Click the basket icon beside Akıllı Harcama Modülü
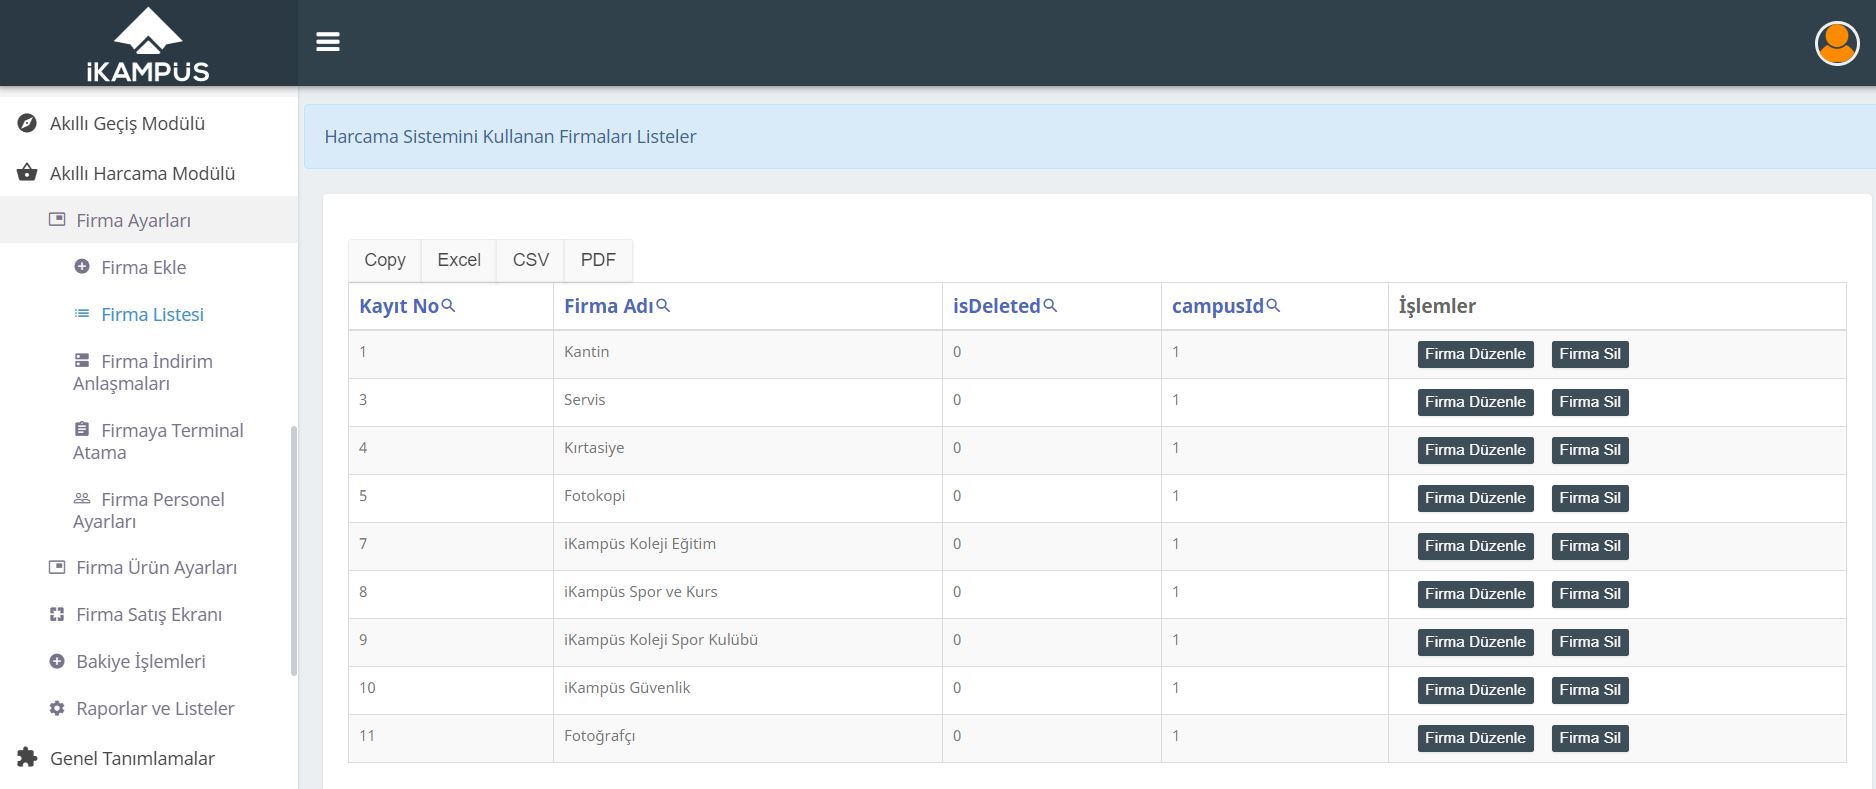Image resolution: width=1876 pixels, height=789 pixels. pos(28,173)
